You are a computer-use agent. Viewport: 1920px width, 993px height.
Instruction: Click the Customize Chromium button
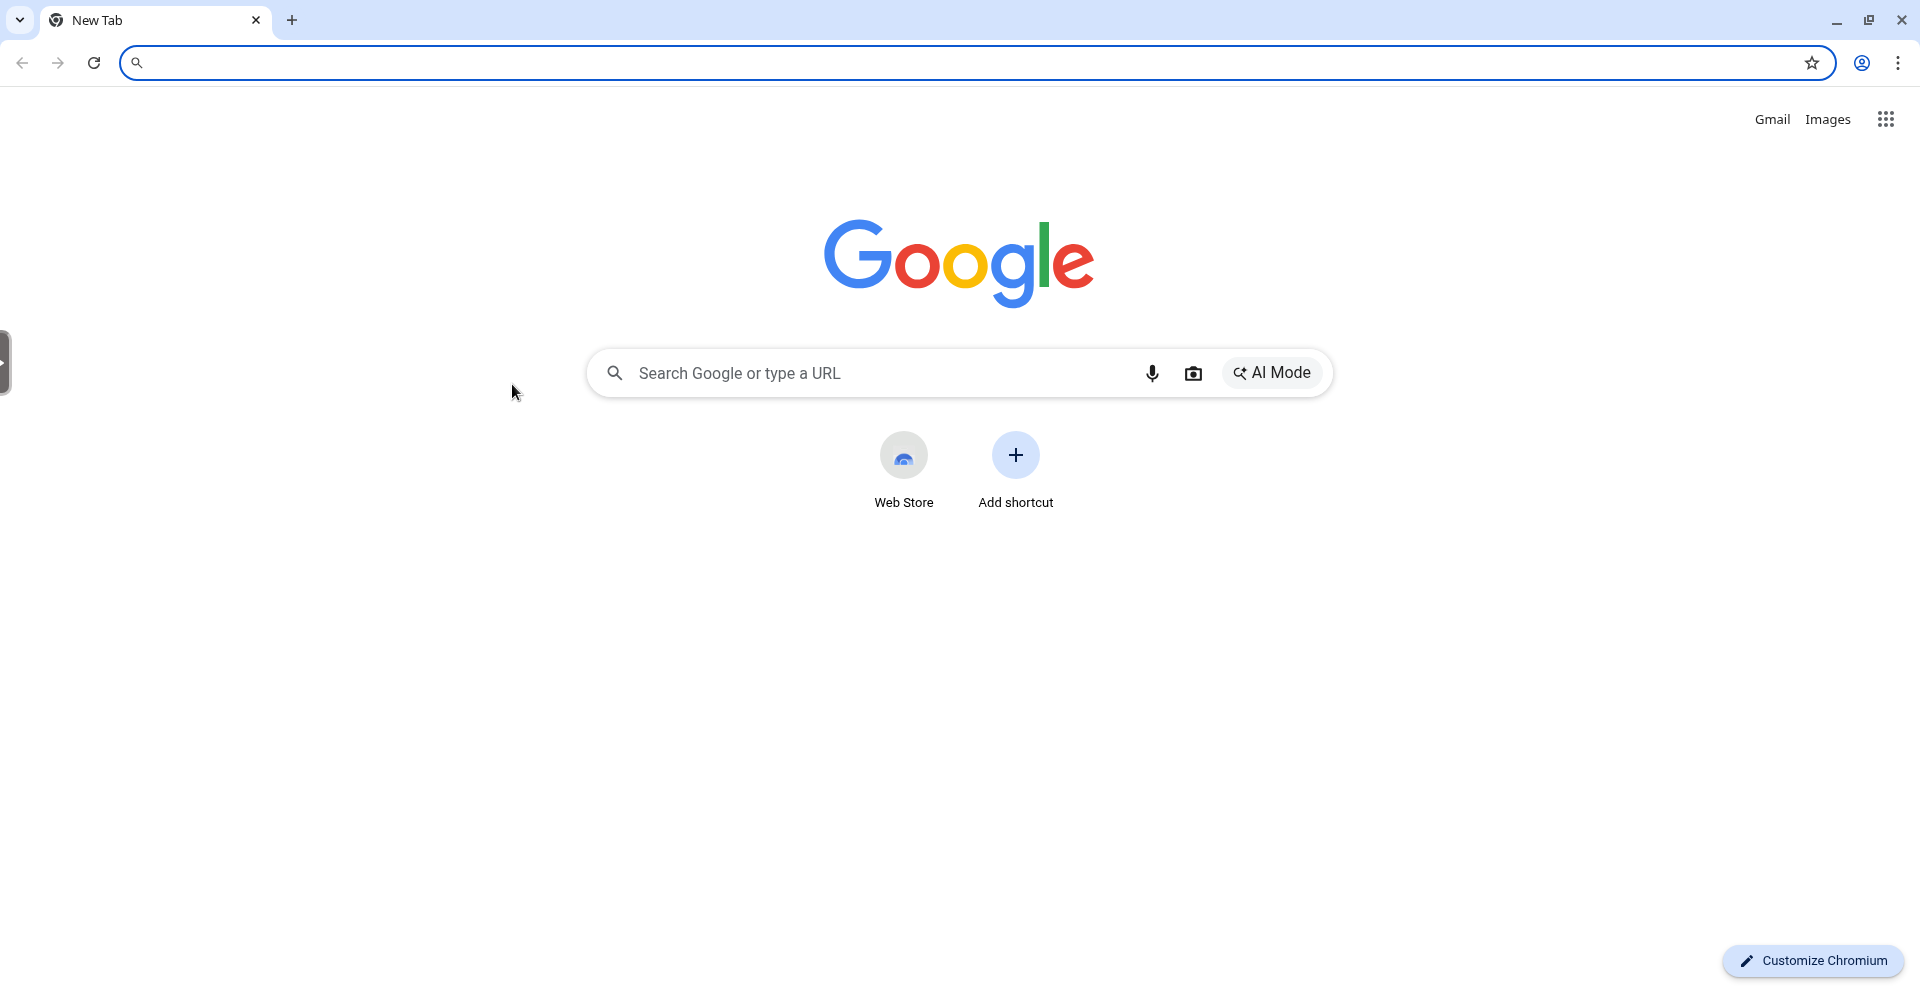coord(1813,961)
